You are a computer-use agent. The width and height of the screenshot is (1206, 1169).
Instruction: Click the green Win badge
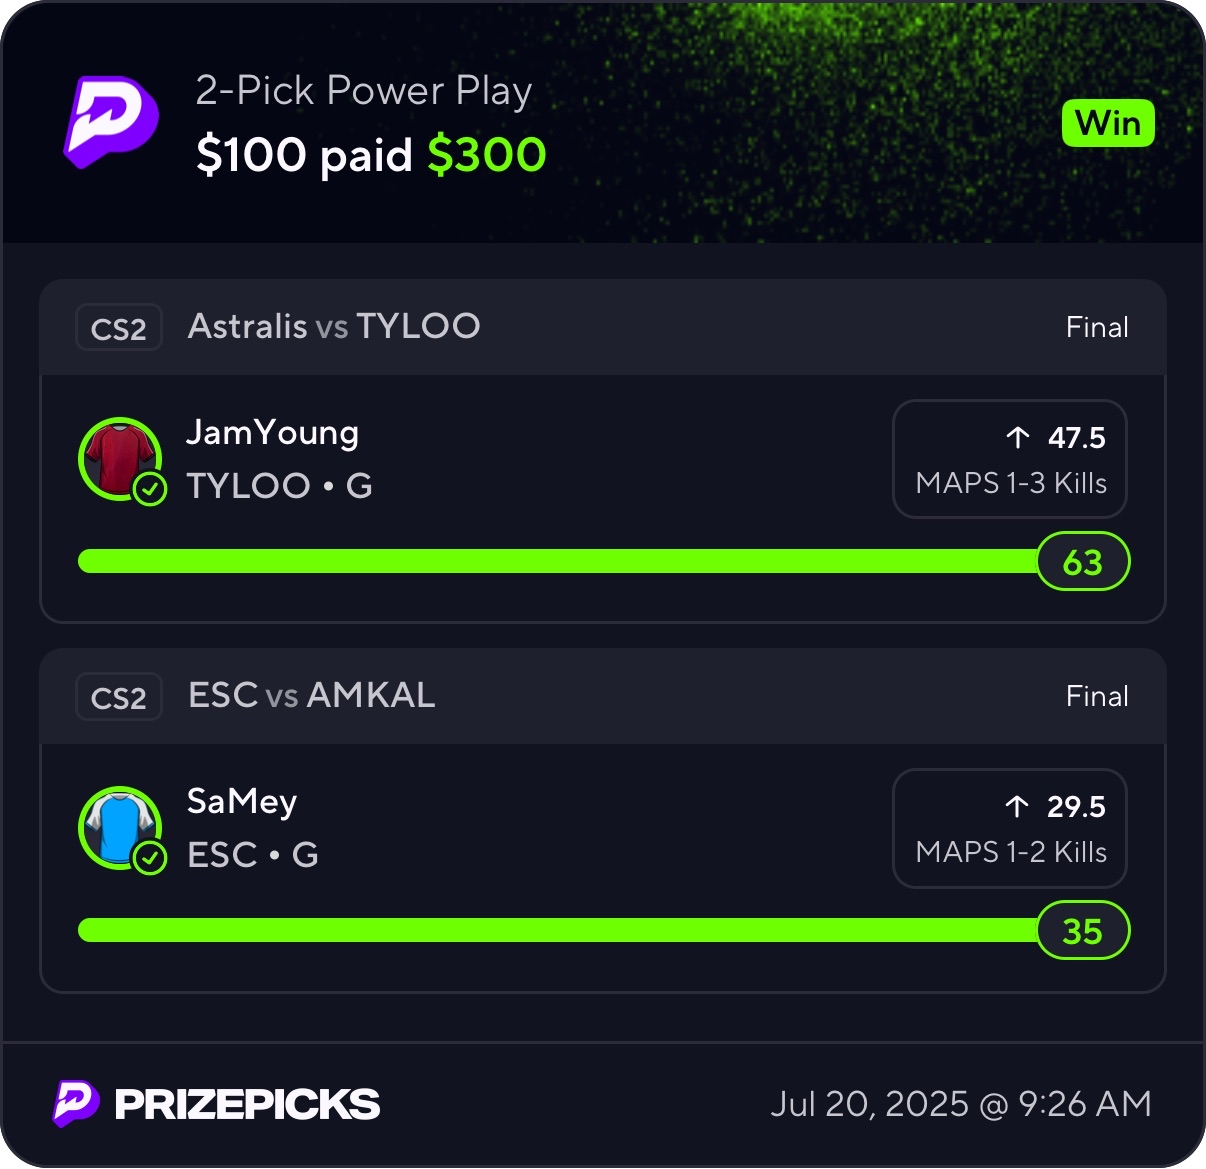(1108, 124)
